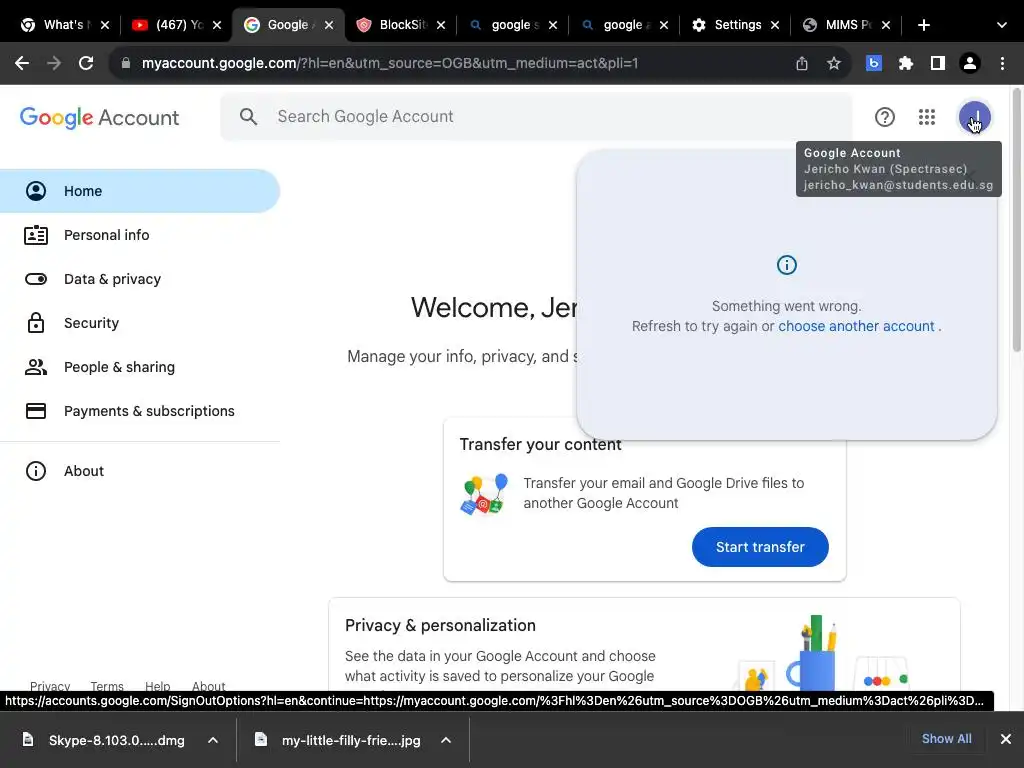Open a new browser tab with plus
This screenshot has width=1024, height=768.
pos(924,25)
